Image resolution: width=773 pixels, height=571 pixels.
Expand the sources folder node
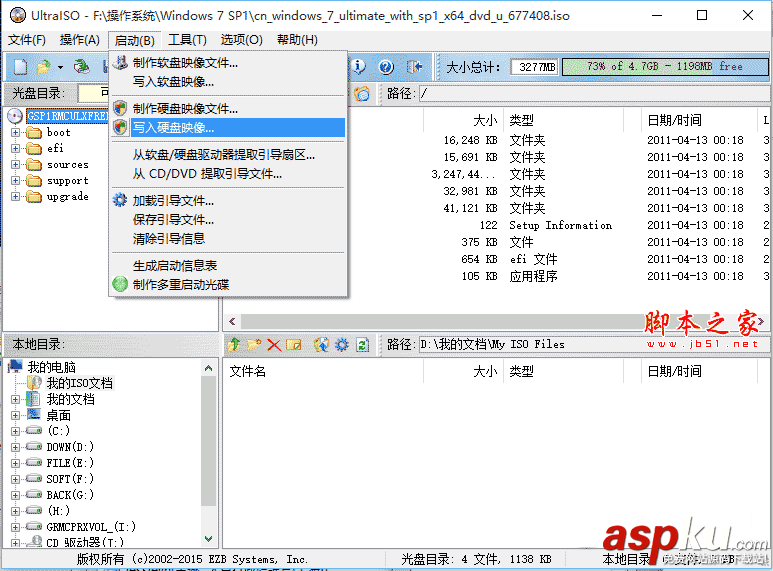coord(16,165)
